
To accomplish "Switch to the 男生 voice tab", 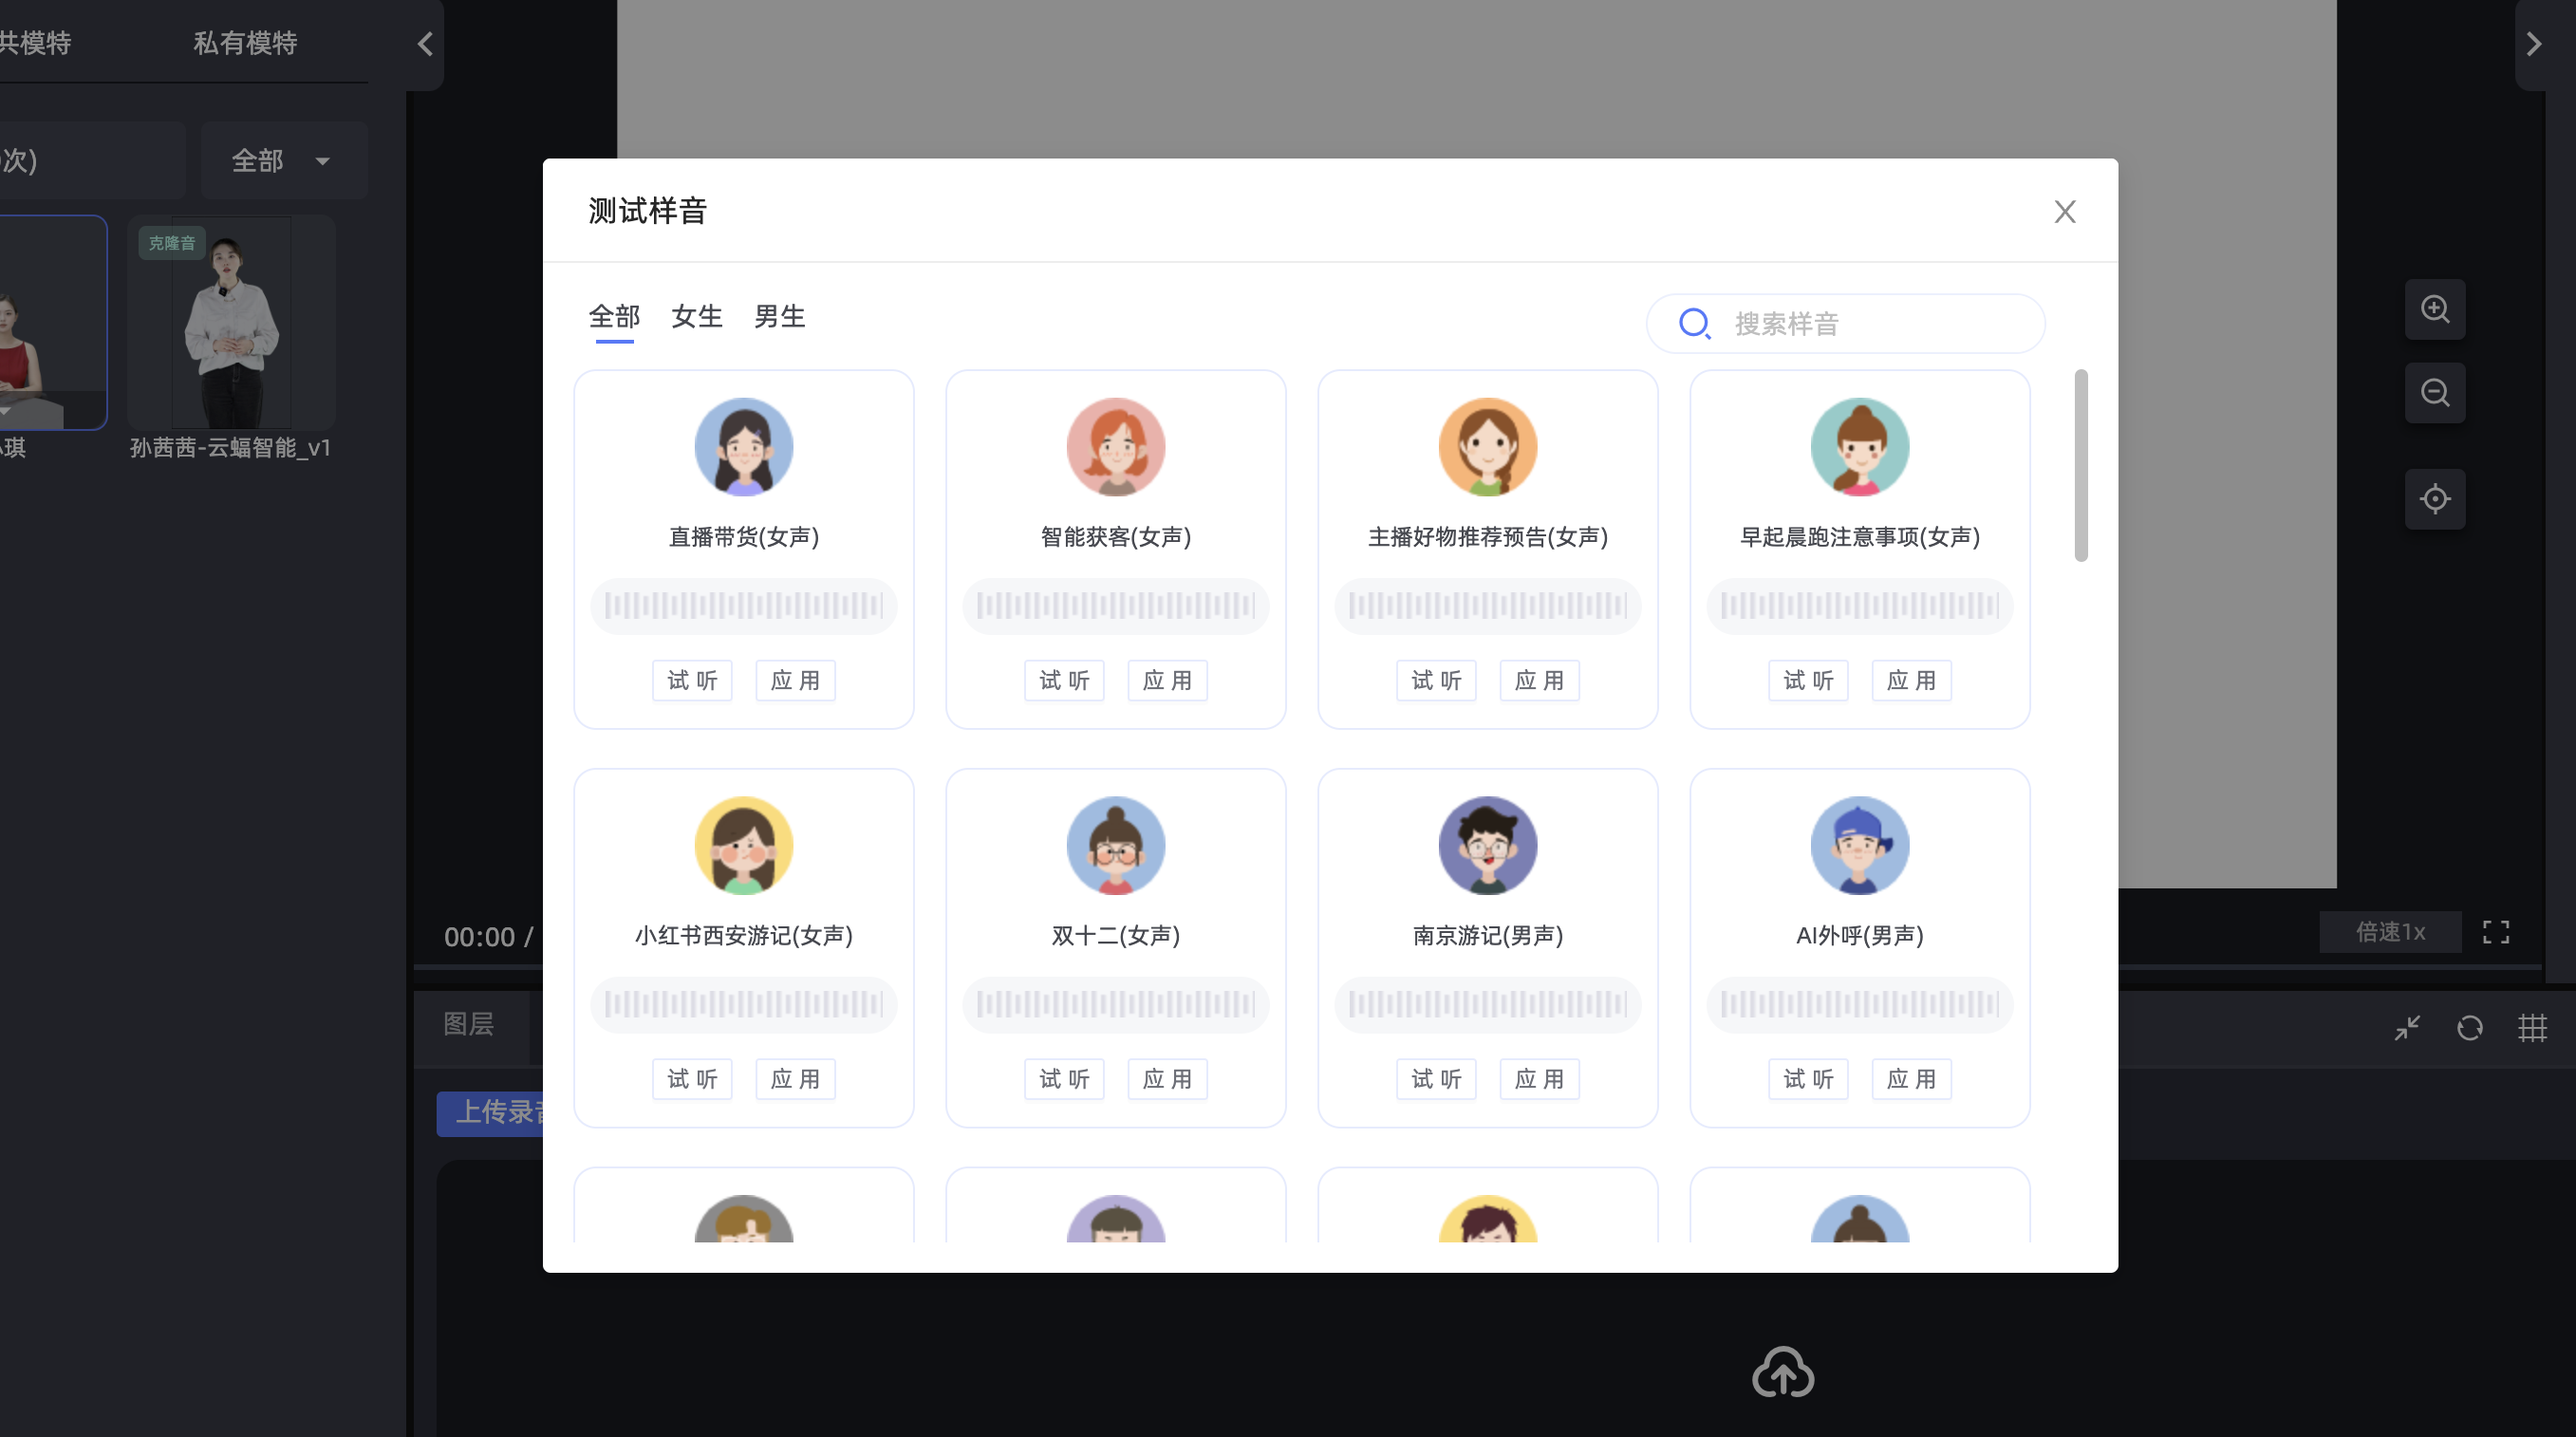I will (x=779, y=317).
